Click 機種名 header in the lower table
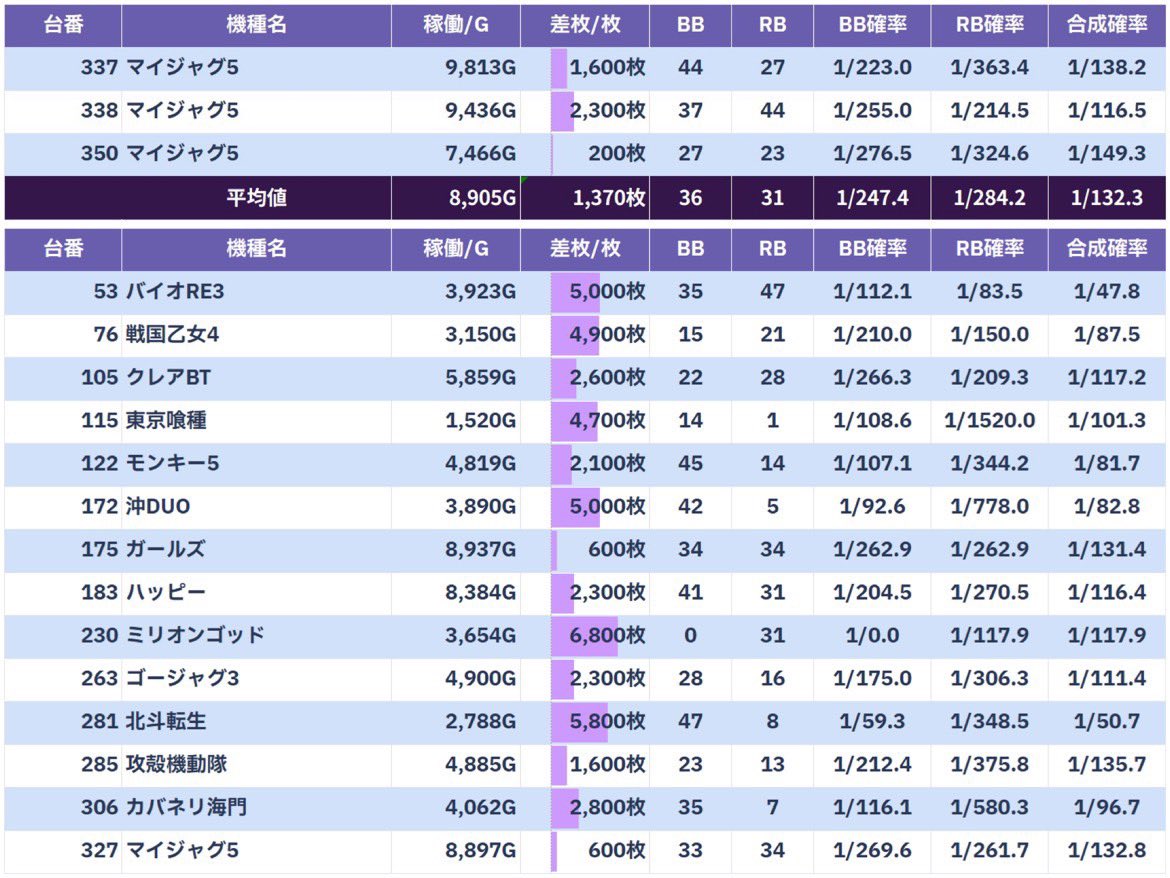This screenshot has width=1170, height=878. tap(257, 248)
